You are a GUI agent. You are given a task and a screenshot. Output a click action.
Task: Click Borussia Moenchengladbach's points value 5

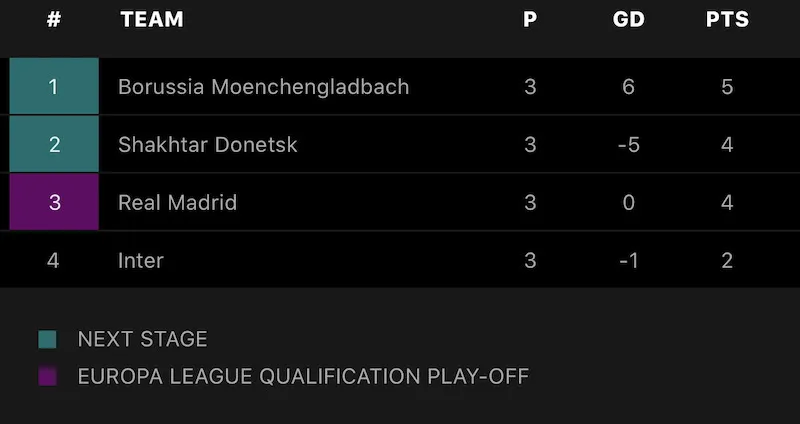tap(727, 87)
